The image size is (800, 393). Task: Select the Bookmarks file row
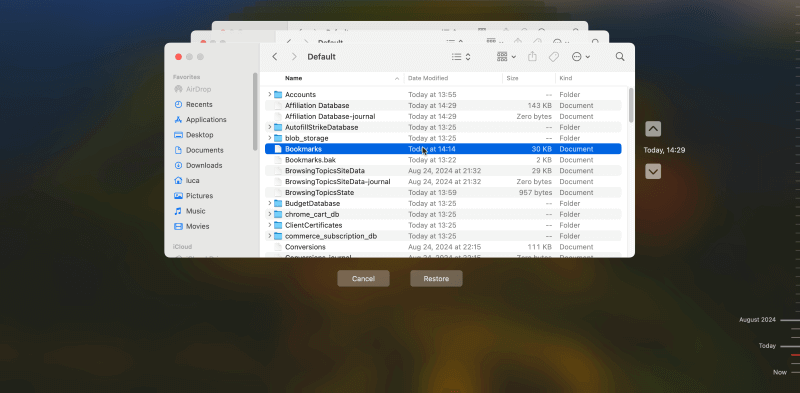[x=443, y=149]
